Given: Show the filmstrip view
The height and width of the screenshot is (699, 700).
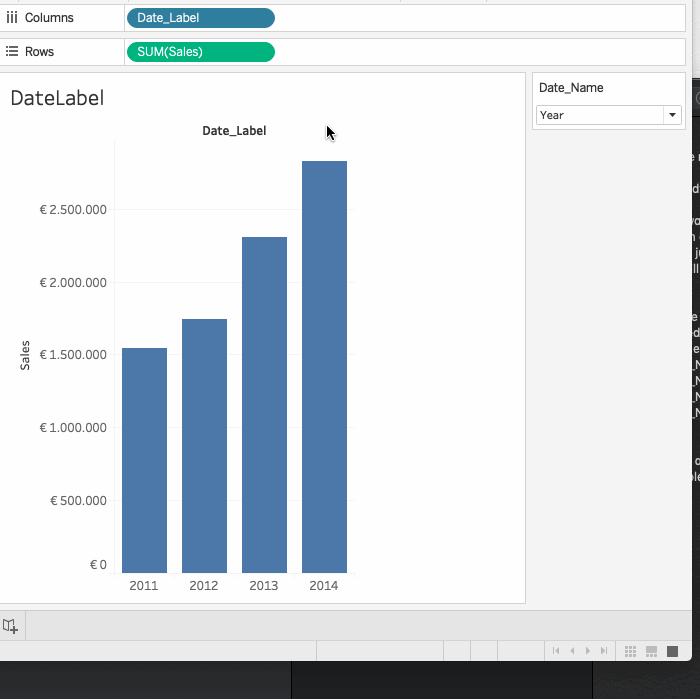Looking at the screenshot, I should tap(651, 651).
